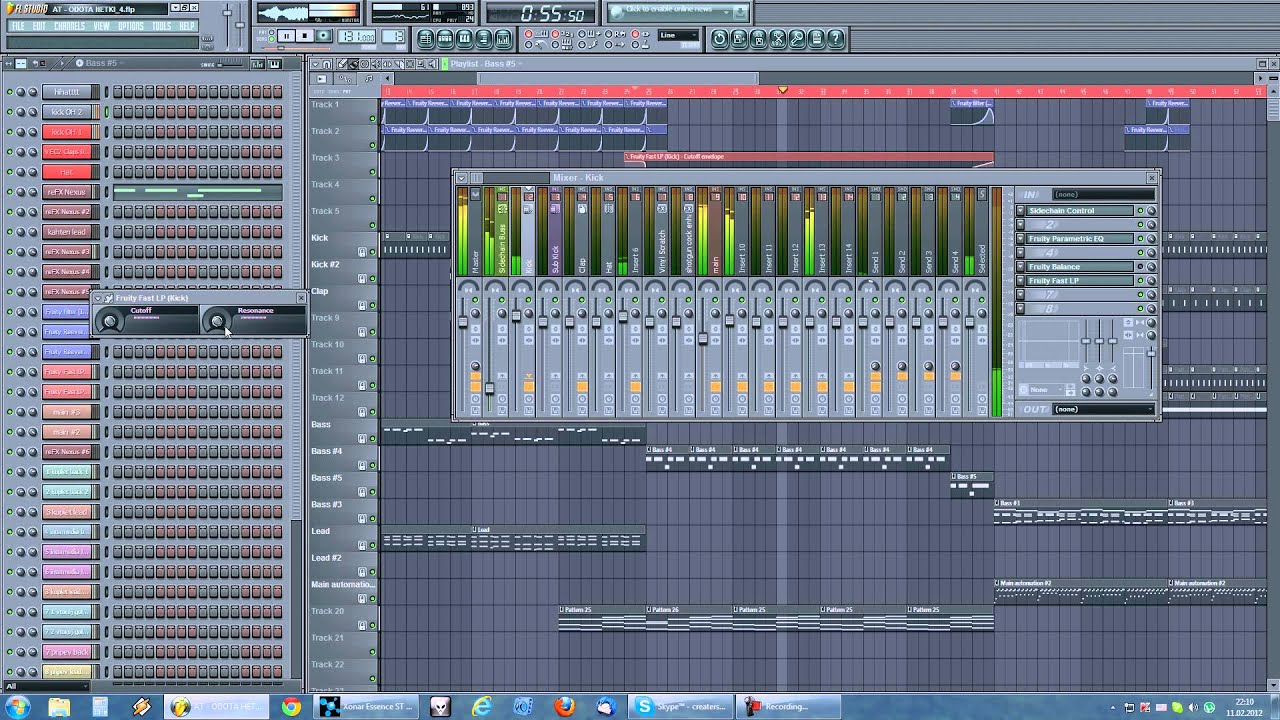
Task: Open the Fruity Fast LP slot menu arrow
Action: 1020,281
